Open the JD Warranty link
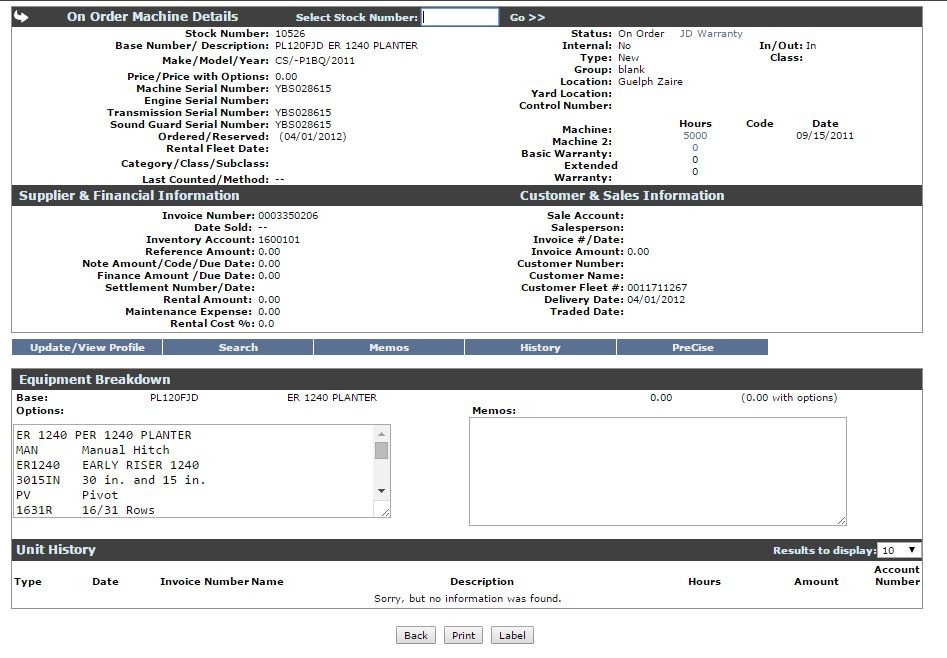The height and width of the screenshot is (658, 947). pyautogui.click(x=711, y=34)
